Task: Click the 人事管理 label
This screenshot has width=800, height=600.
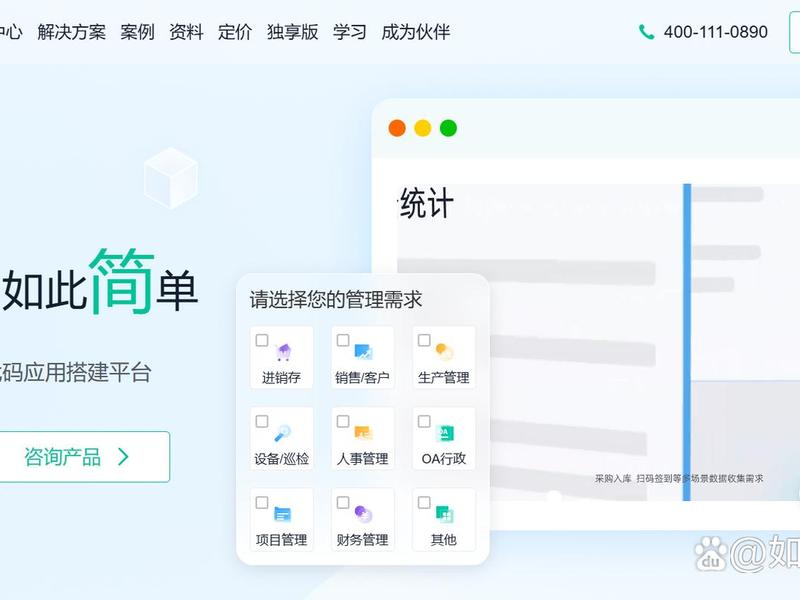Action: coord(362,459)
